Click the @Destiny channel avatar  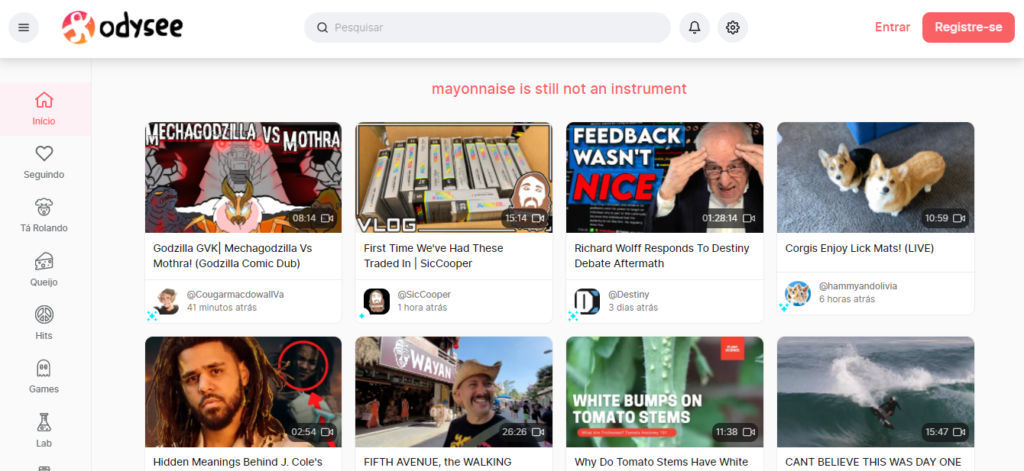pos(587,301)
